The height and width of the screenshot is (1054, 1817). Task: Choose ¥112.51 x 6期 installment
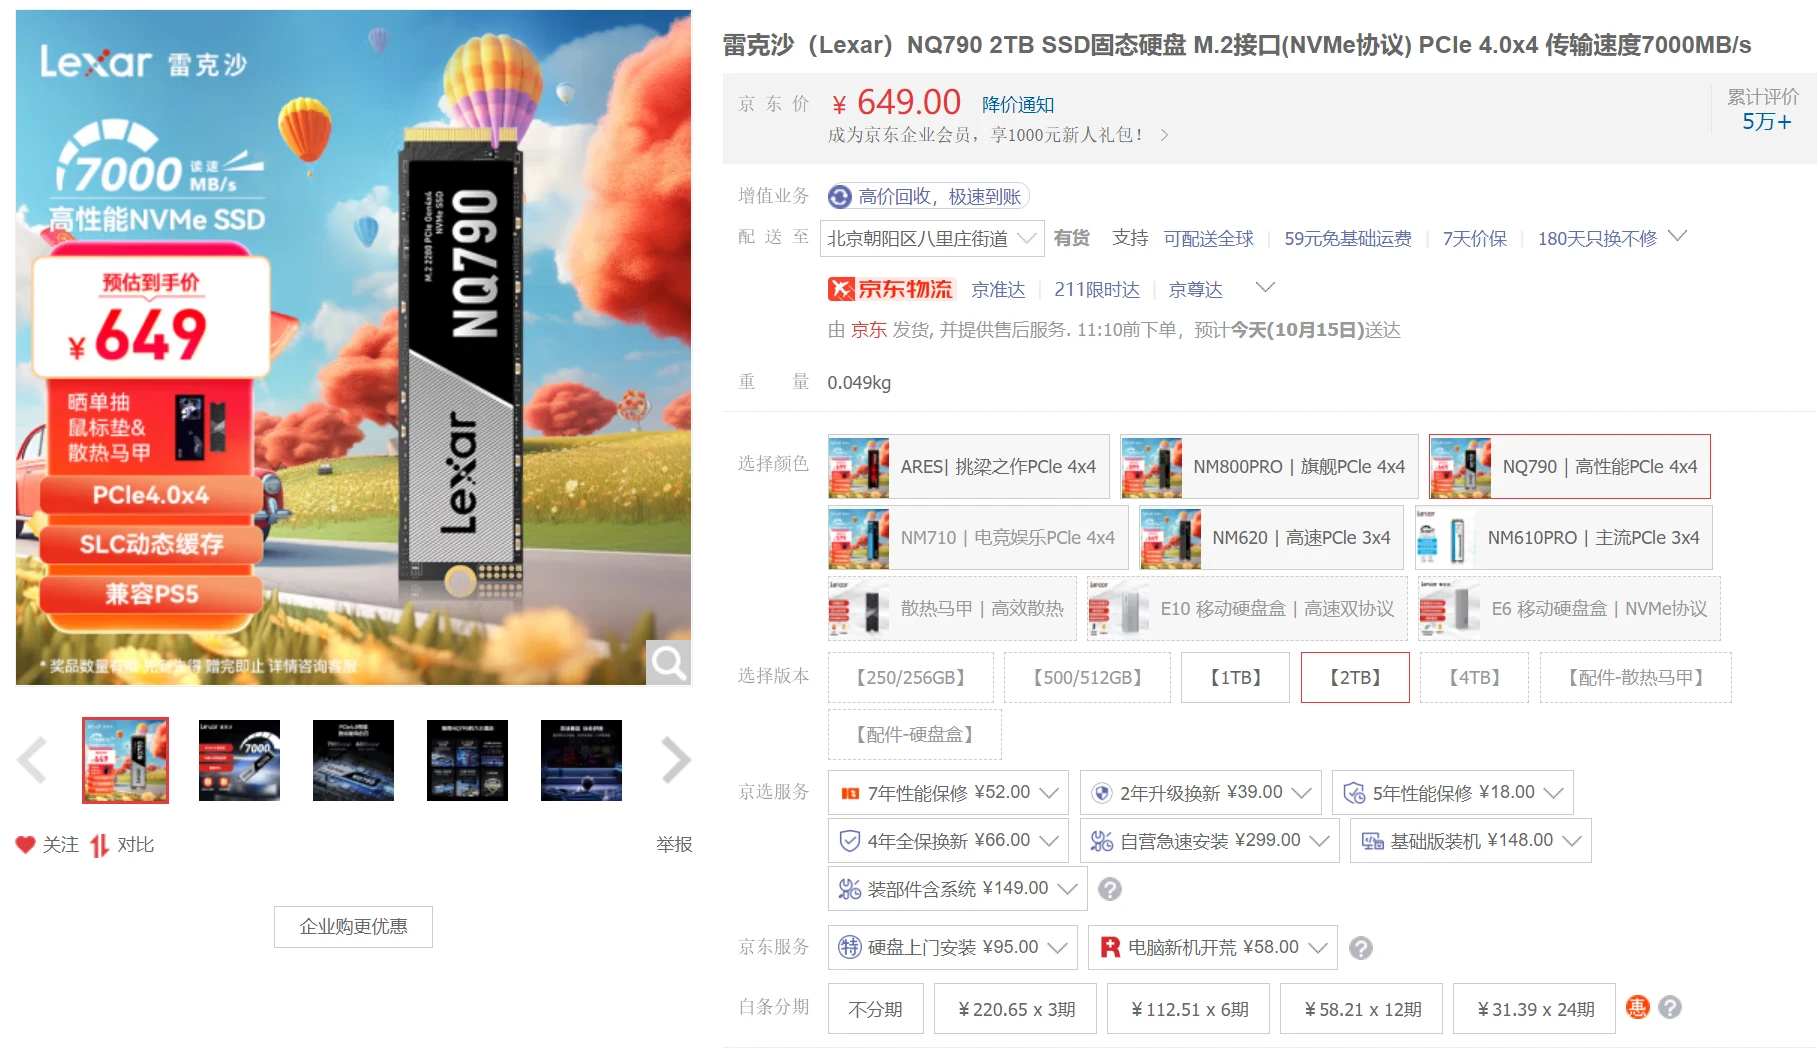point(1189,1009)
